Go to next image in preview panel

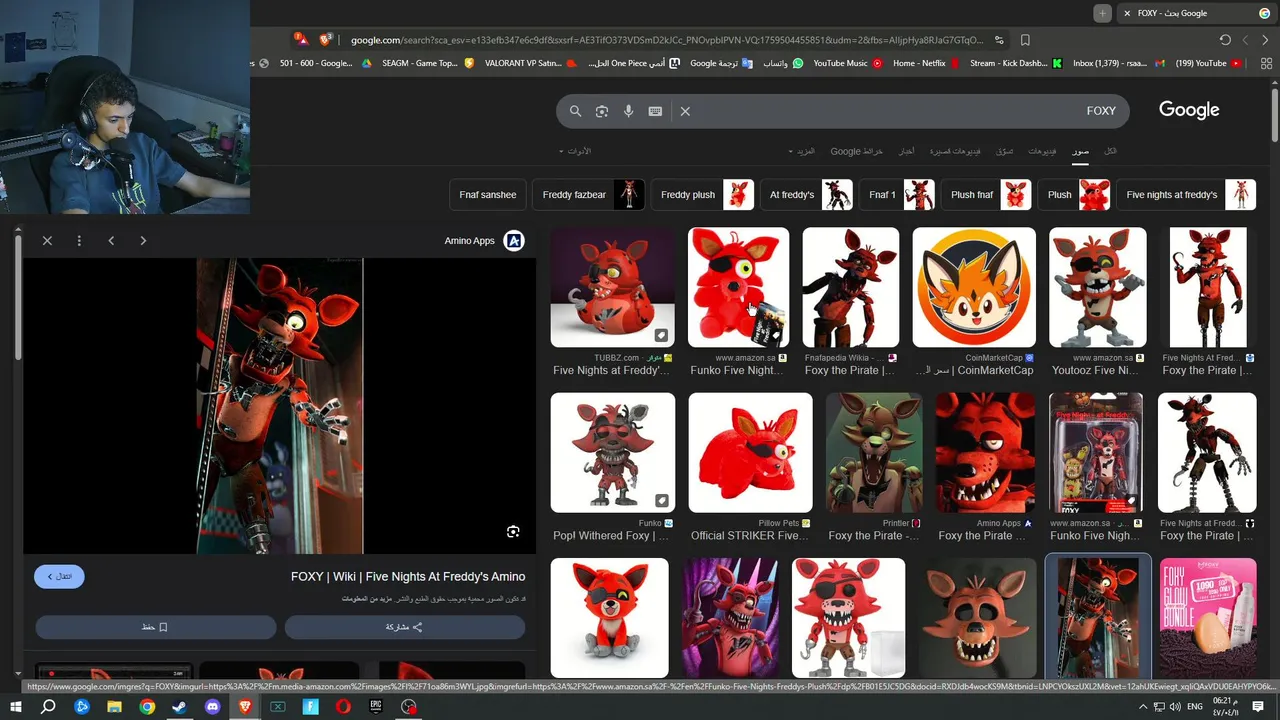coord(143,241)
